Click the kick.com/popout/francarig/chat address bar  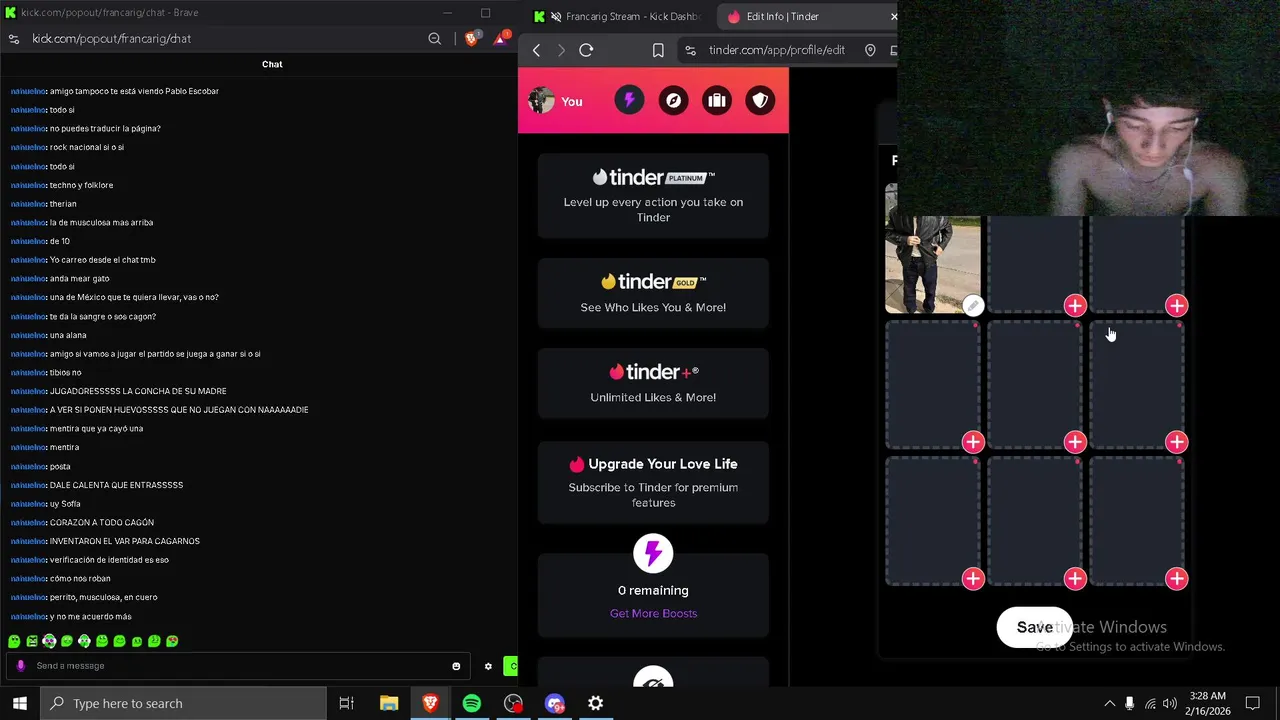click(x=112, y=38)
